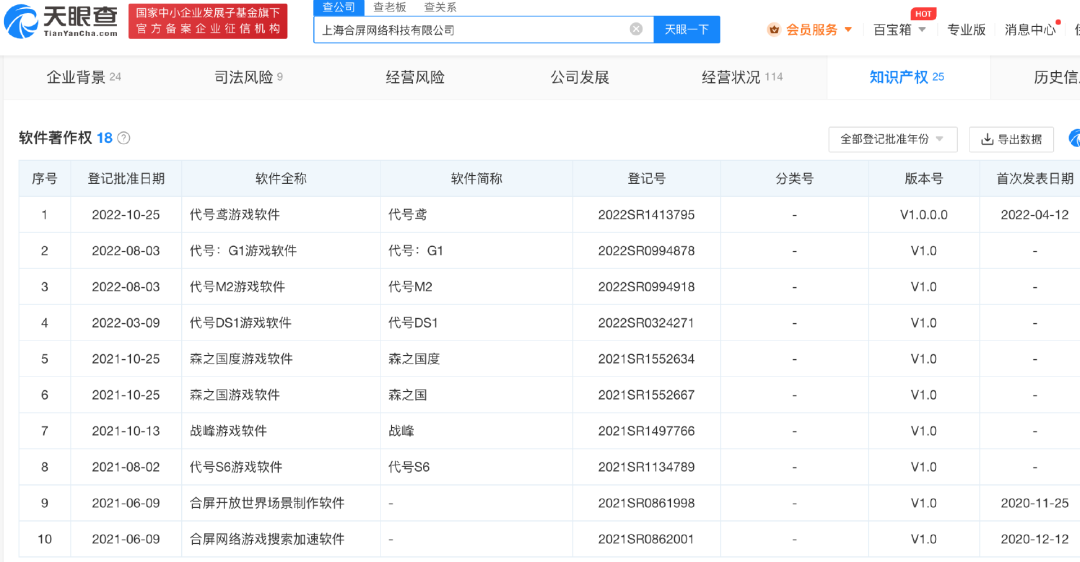
Task: Click registration number 2021SR0862001
Action: tap(646, 539)
